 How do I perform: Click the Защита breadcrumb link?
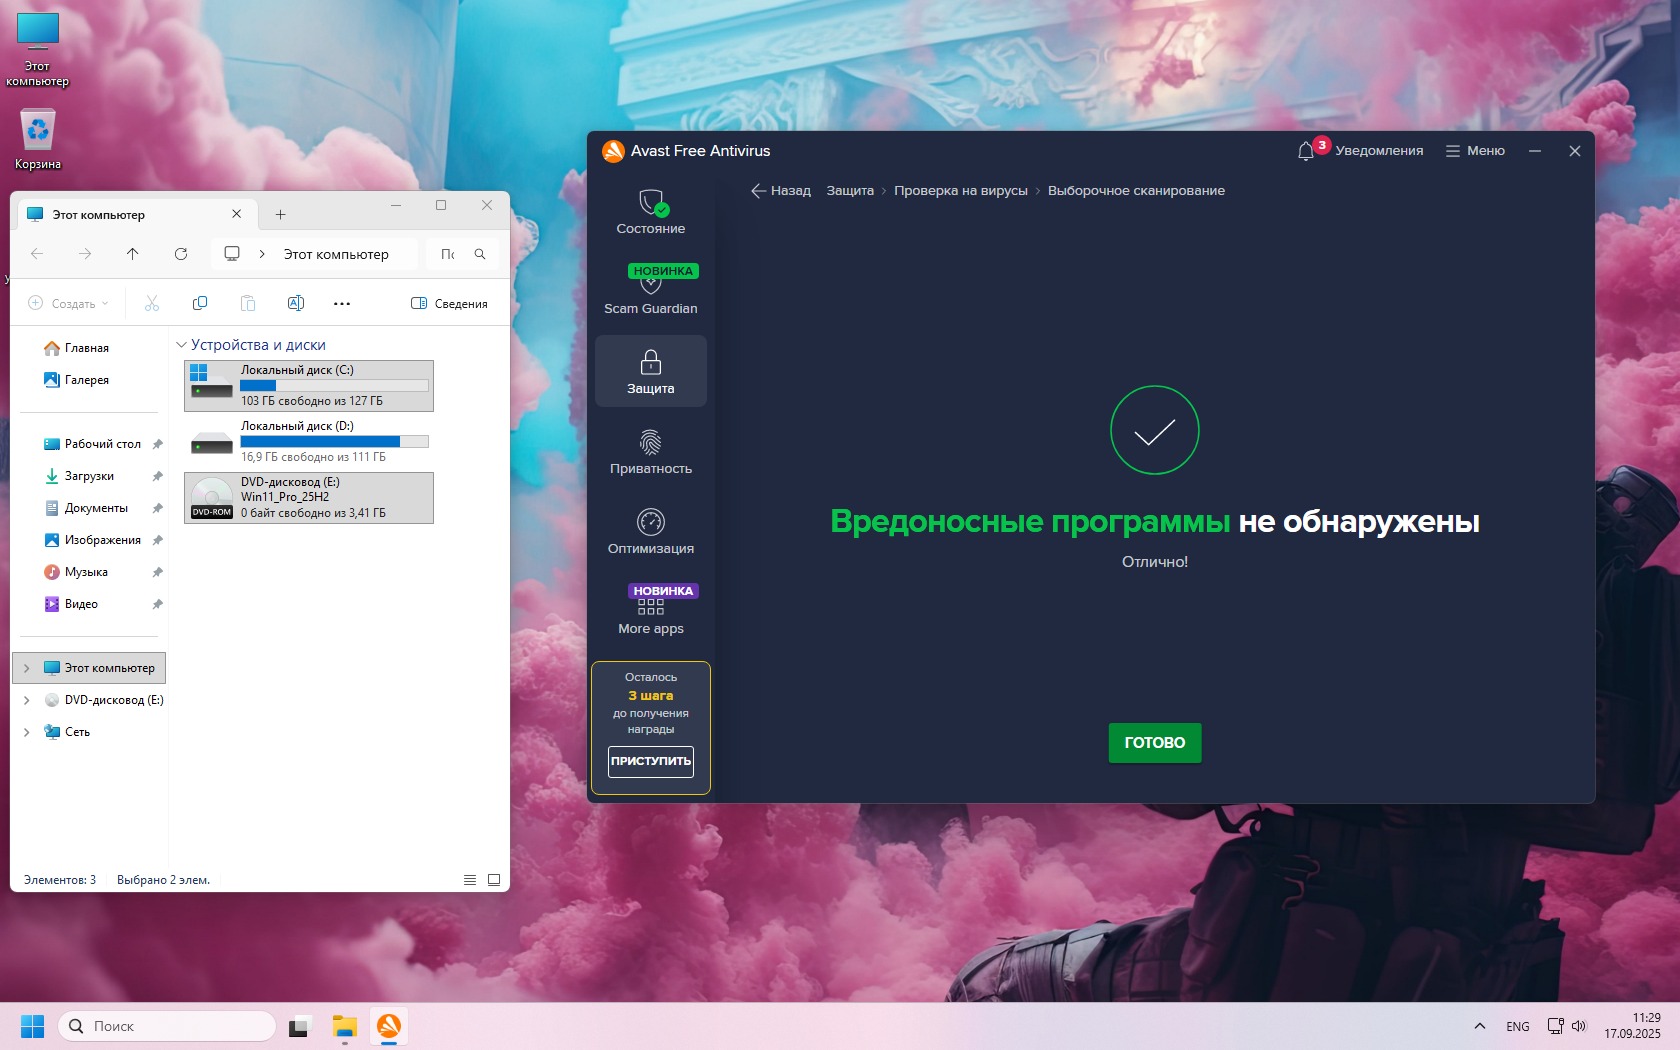850,191
